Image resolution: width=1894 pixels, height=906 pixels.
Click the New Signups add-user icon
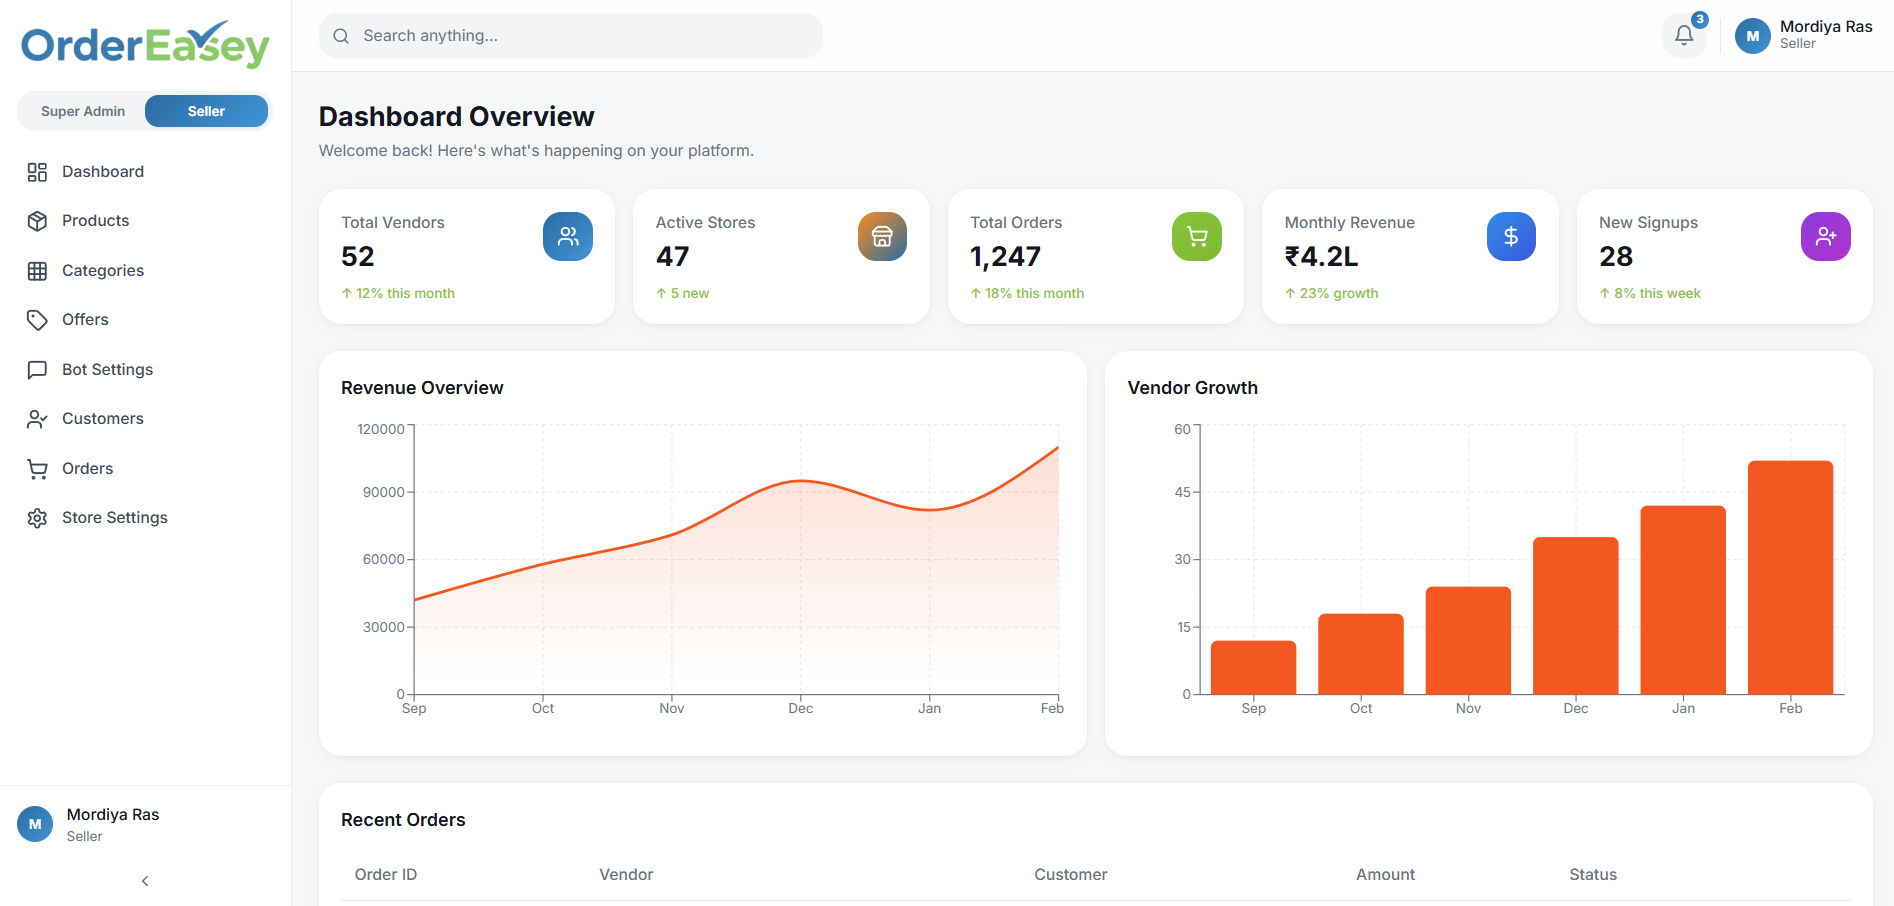point(1826,236)
